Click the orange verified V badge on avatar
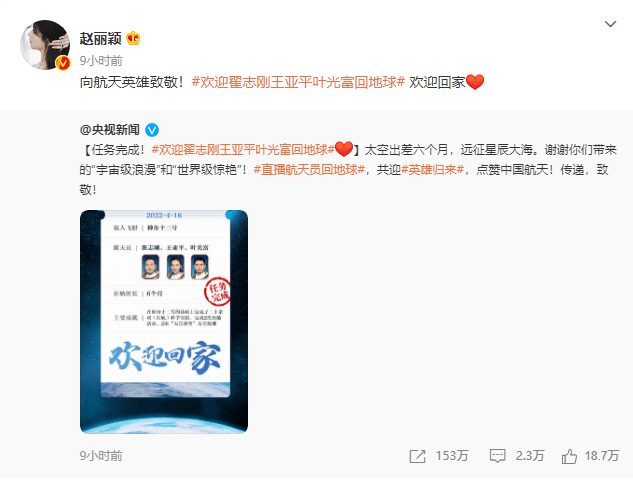 coord(63,63)
